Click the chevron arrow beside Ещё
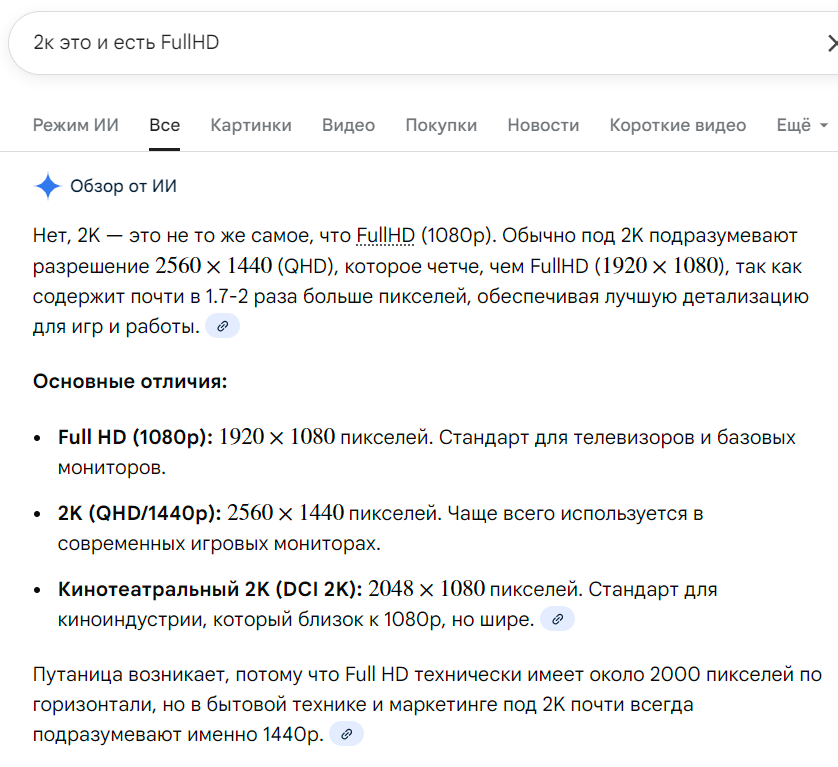This screenshot has width=838, height=767. 826,125
